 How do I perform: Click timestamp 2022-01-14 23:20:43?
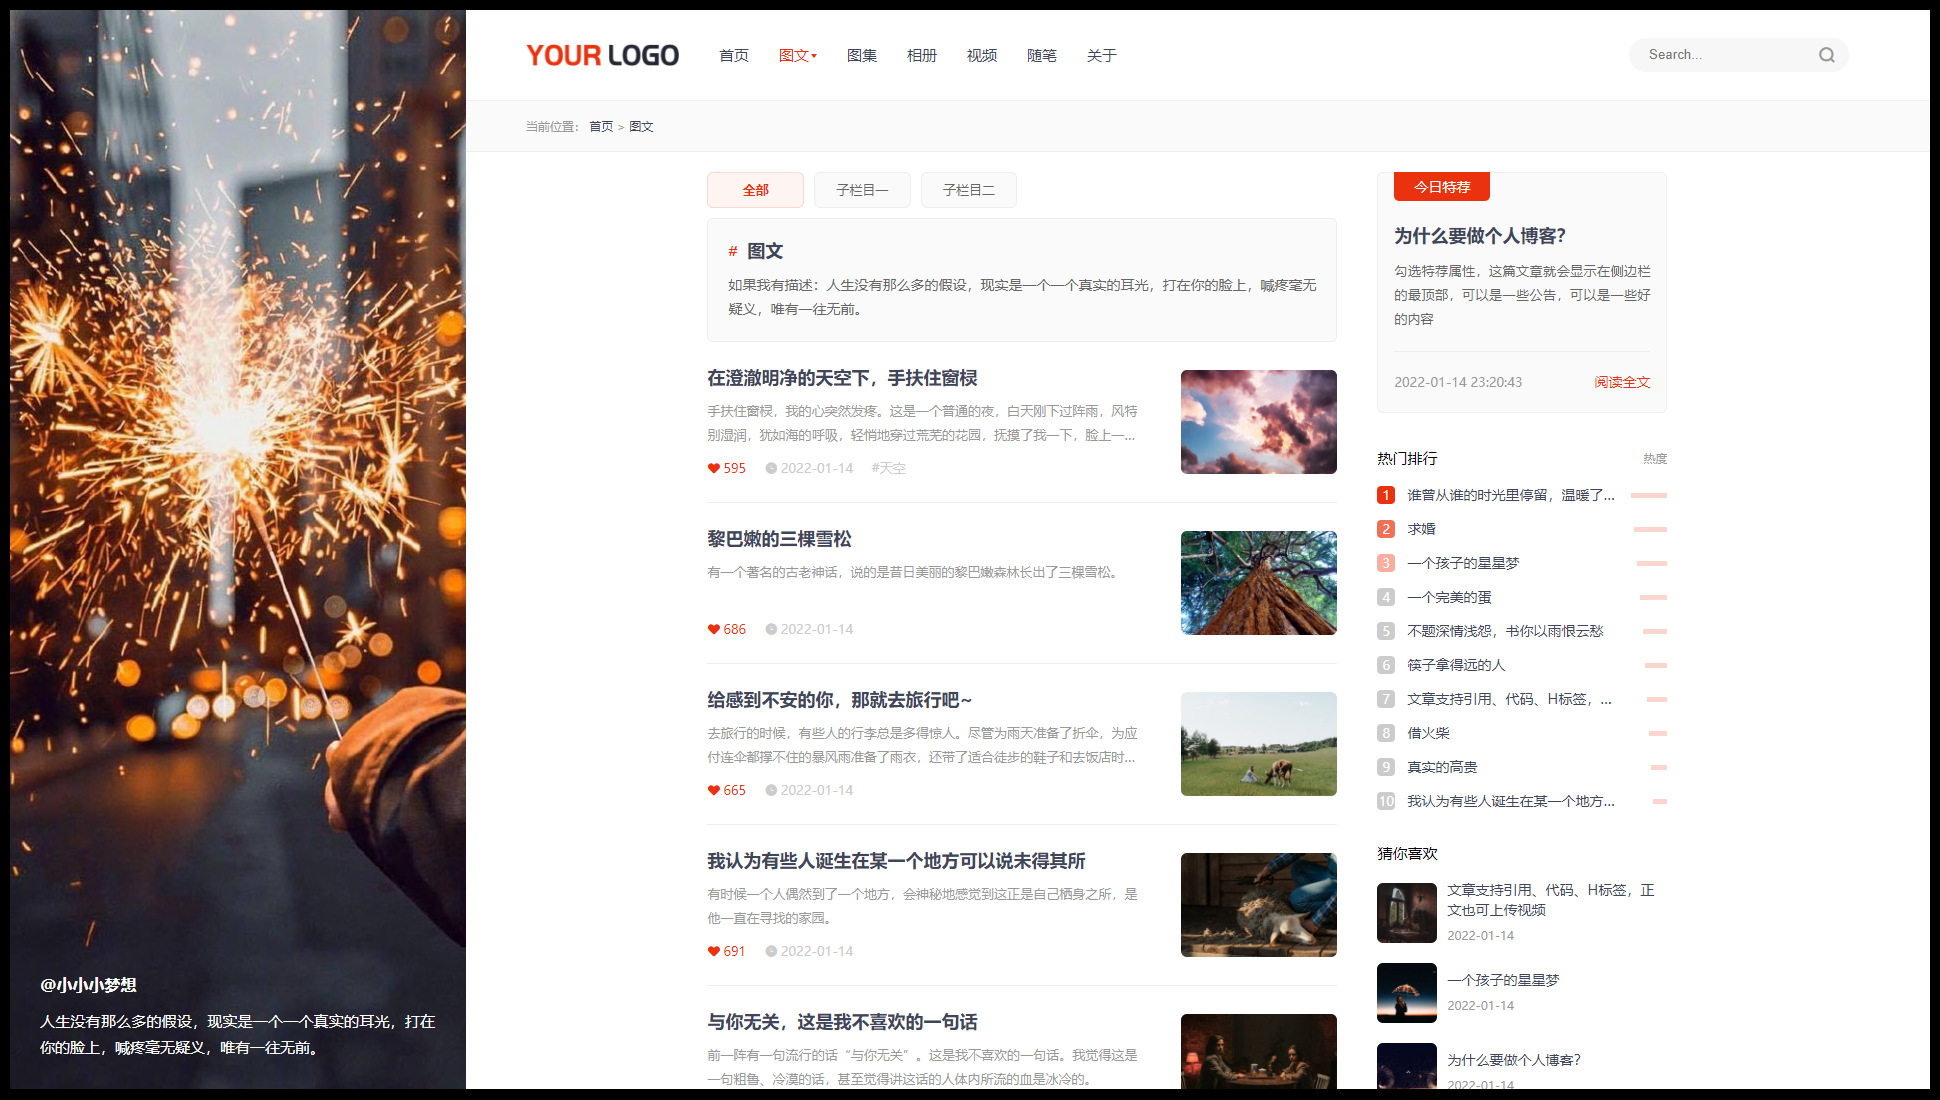(x=1458, y=382)
